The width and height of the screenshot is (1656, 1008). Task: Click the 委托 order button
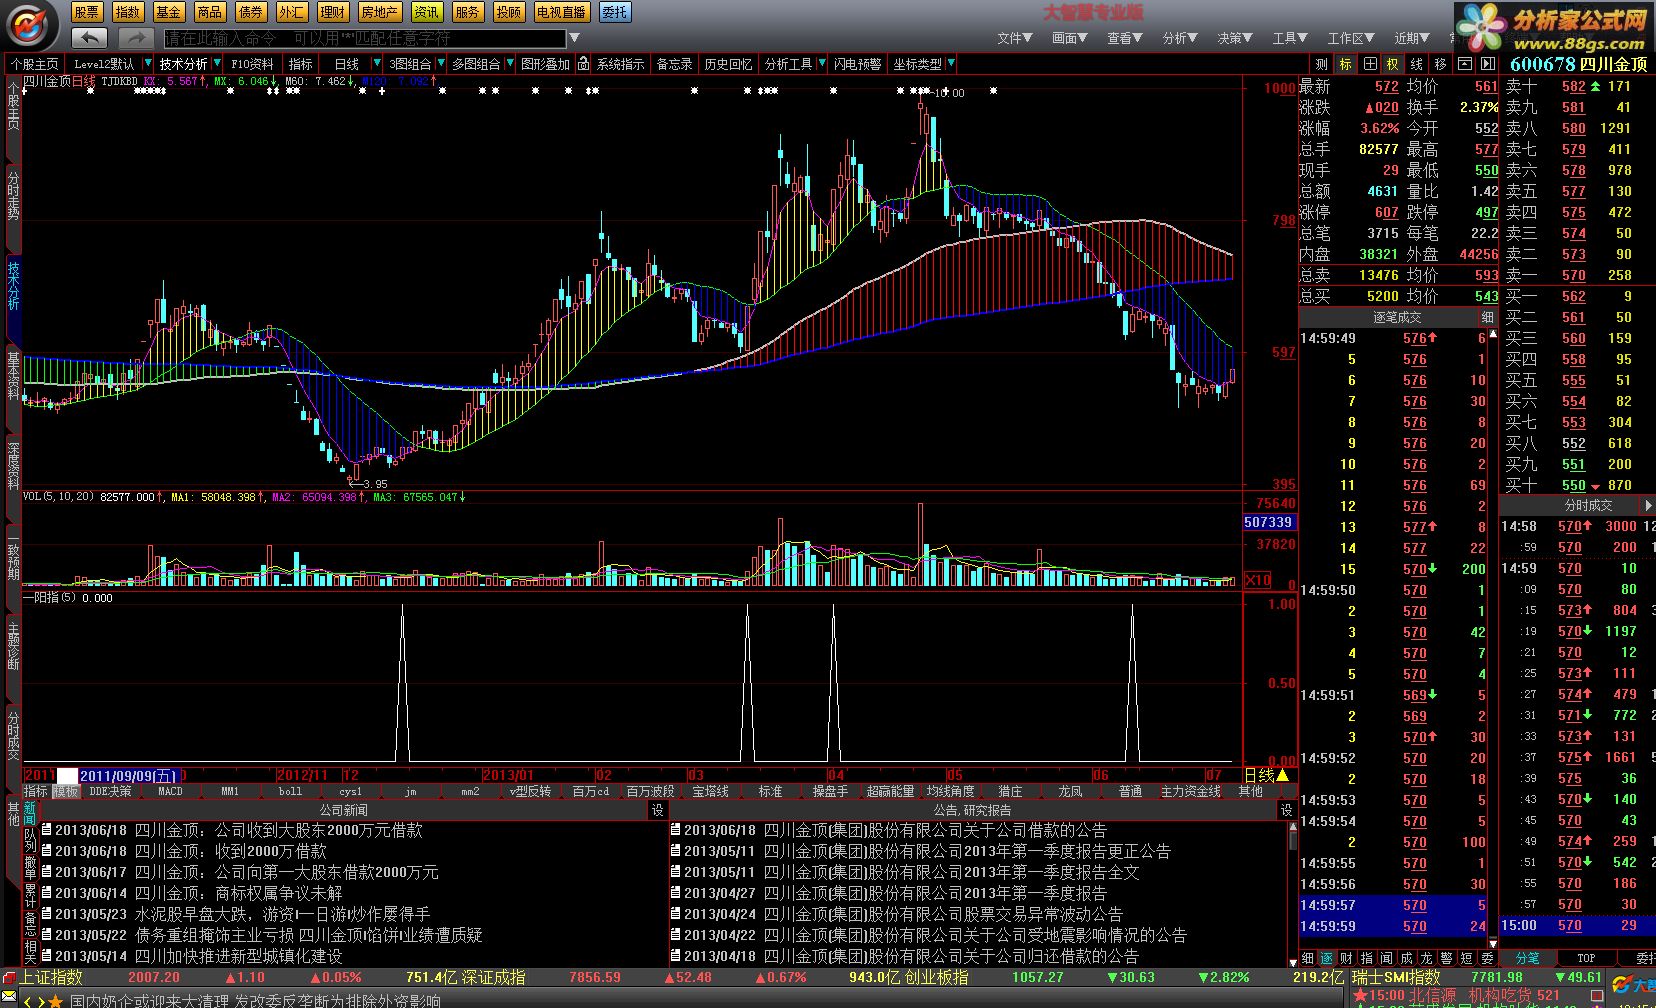[x=615, y=12]
